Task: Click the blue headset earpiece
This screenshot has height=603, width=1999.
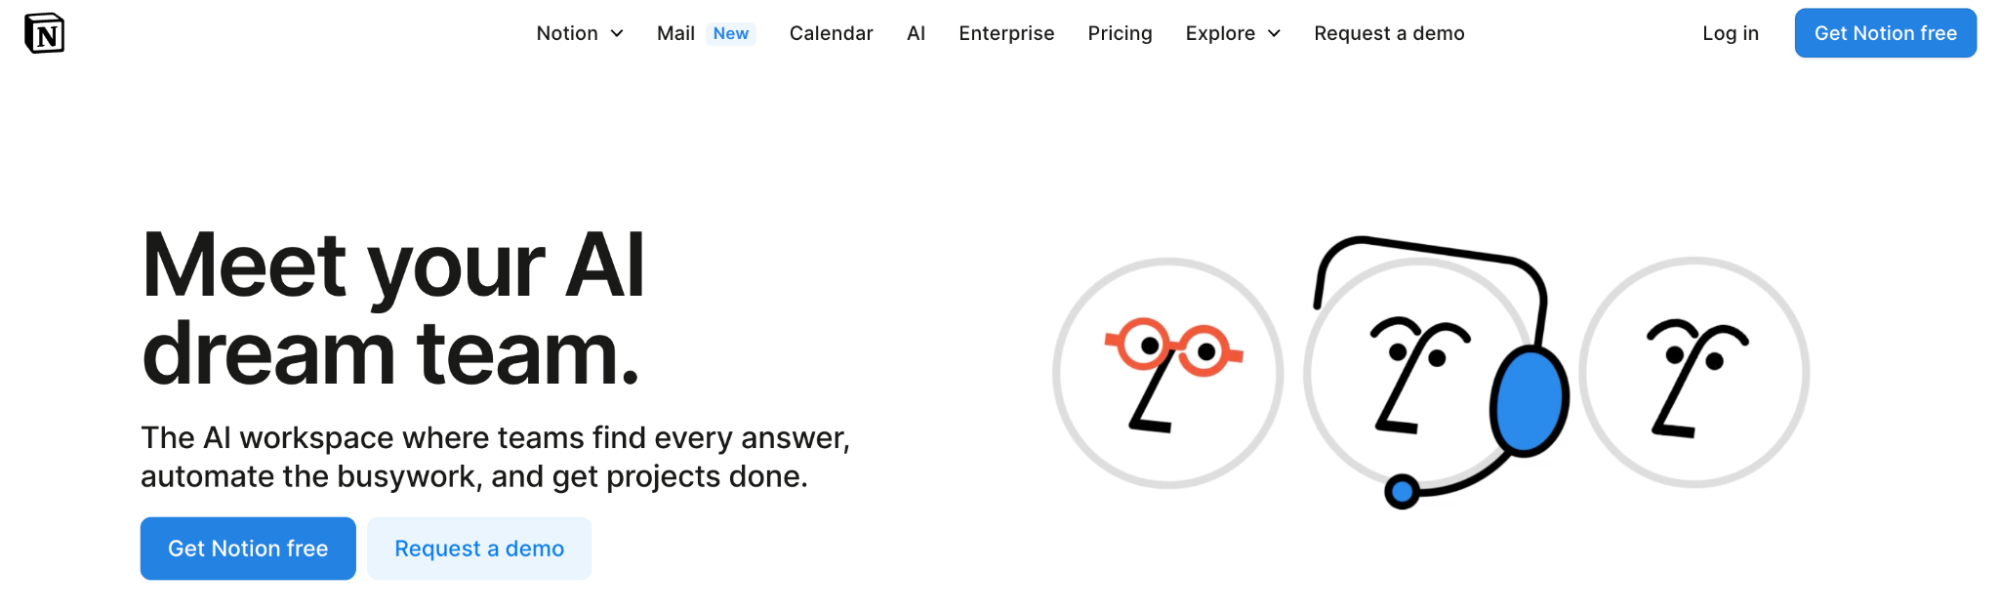Action: coord(1529,401)
